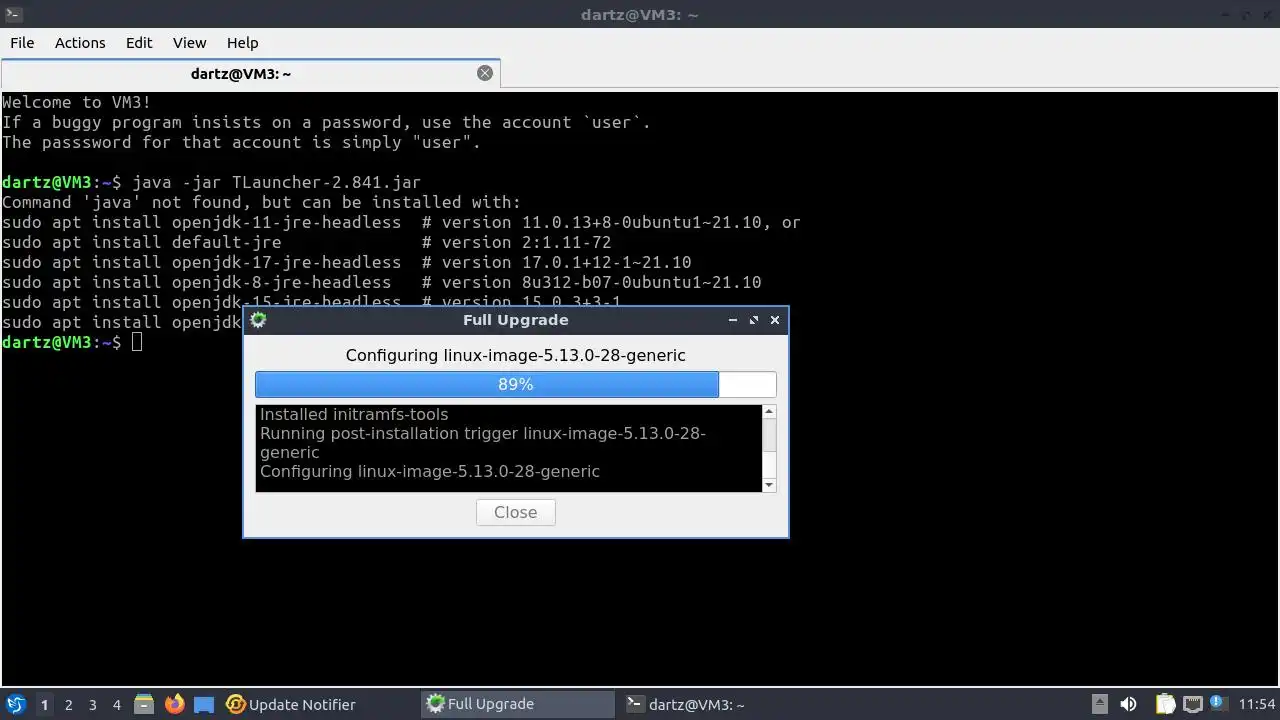Click the 11:54 clock
Screen dimensions: 1280x720
1257,704
